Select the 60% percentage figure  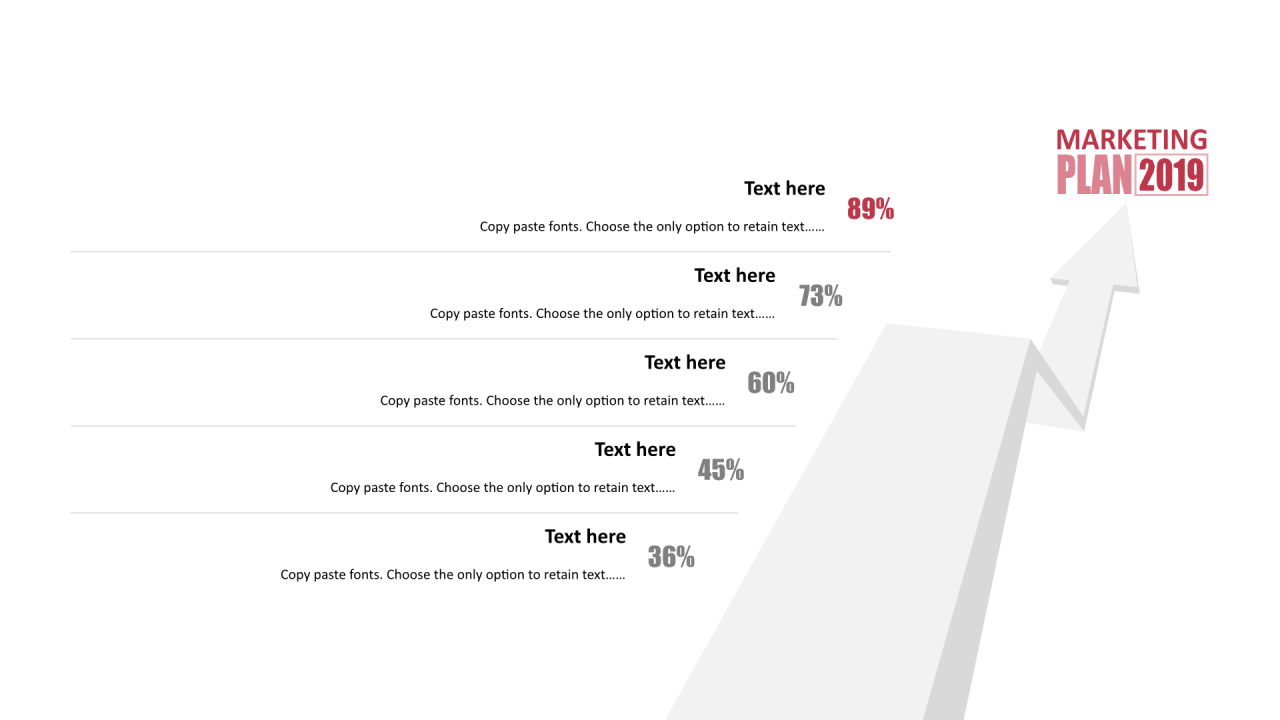click(771, 383)
